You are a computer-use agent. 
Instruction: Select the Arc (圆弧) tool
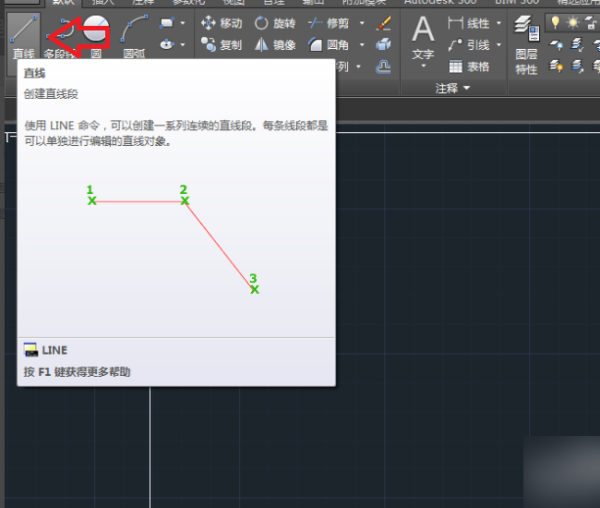pyautogui.click(x=134, y=37)
